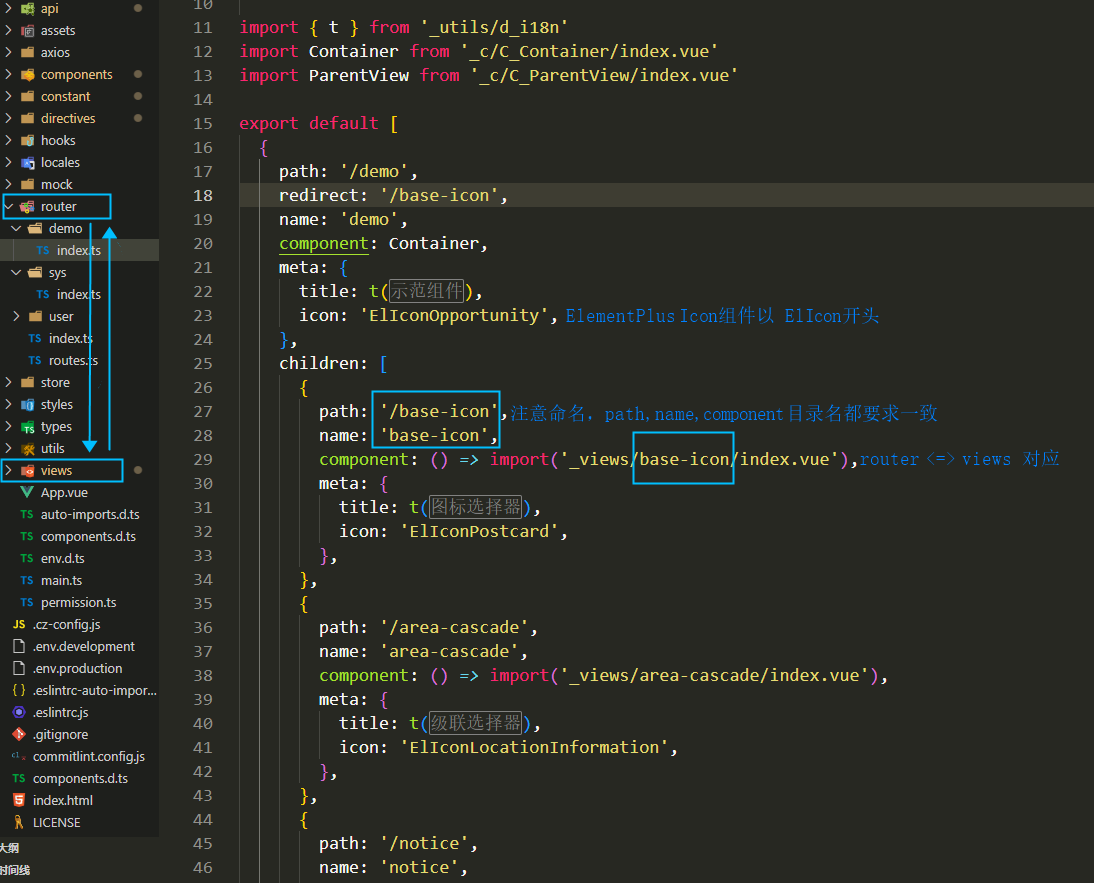Click the '_utils/d_i18n' import path
The height and width of the screenshot is (883, 1094).
tap(495, 28)
